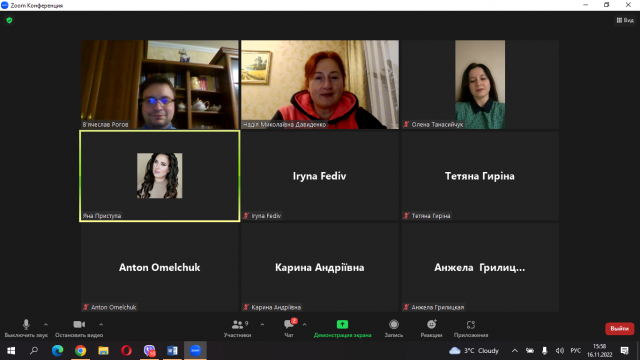Start recording with the Запись button
The image size is (640, 360).
(394, 328)
